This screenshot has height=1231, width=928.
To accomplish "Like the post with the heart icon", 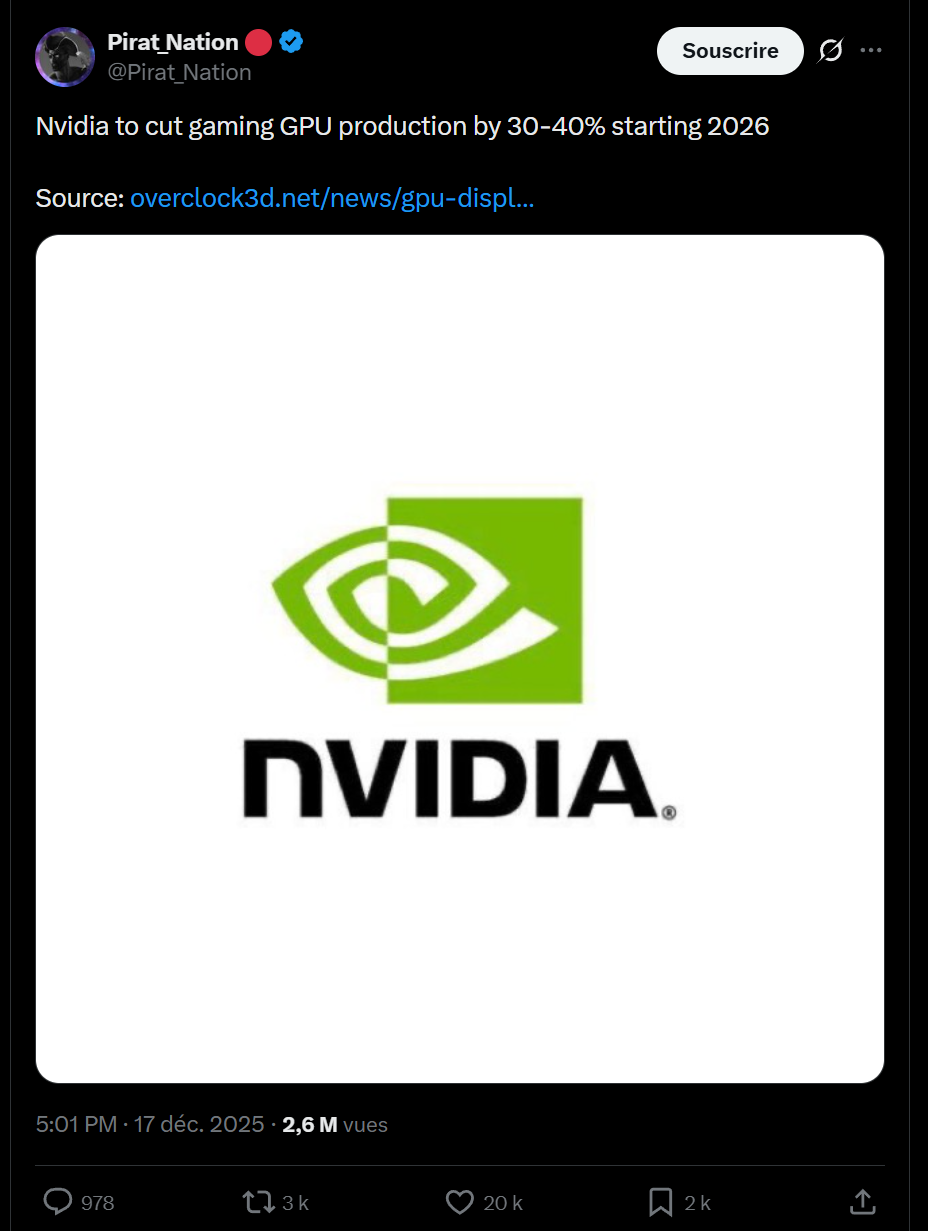I will tap(459, 1202).
